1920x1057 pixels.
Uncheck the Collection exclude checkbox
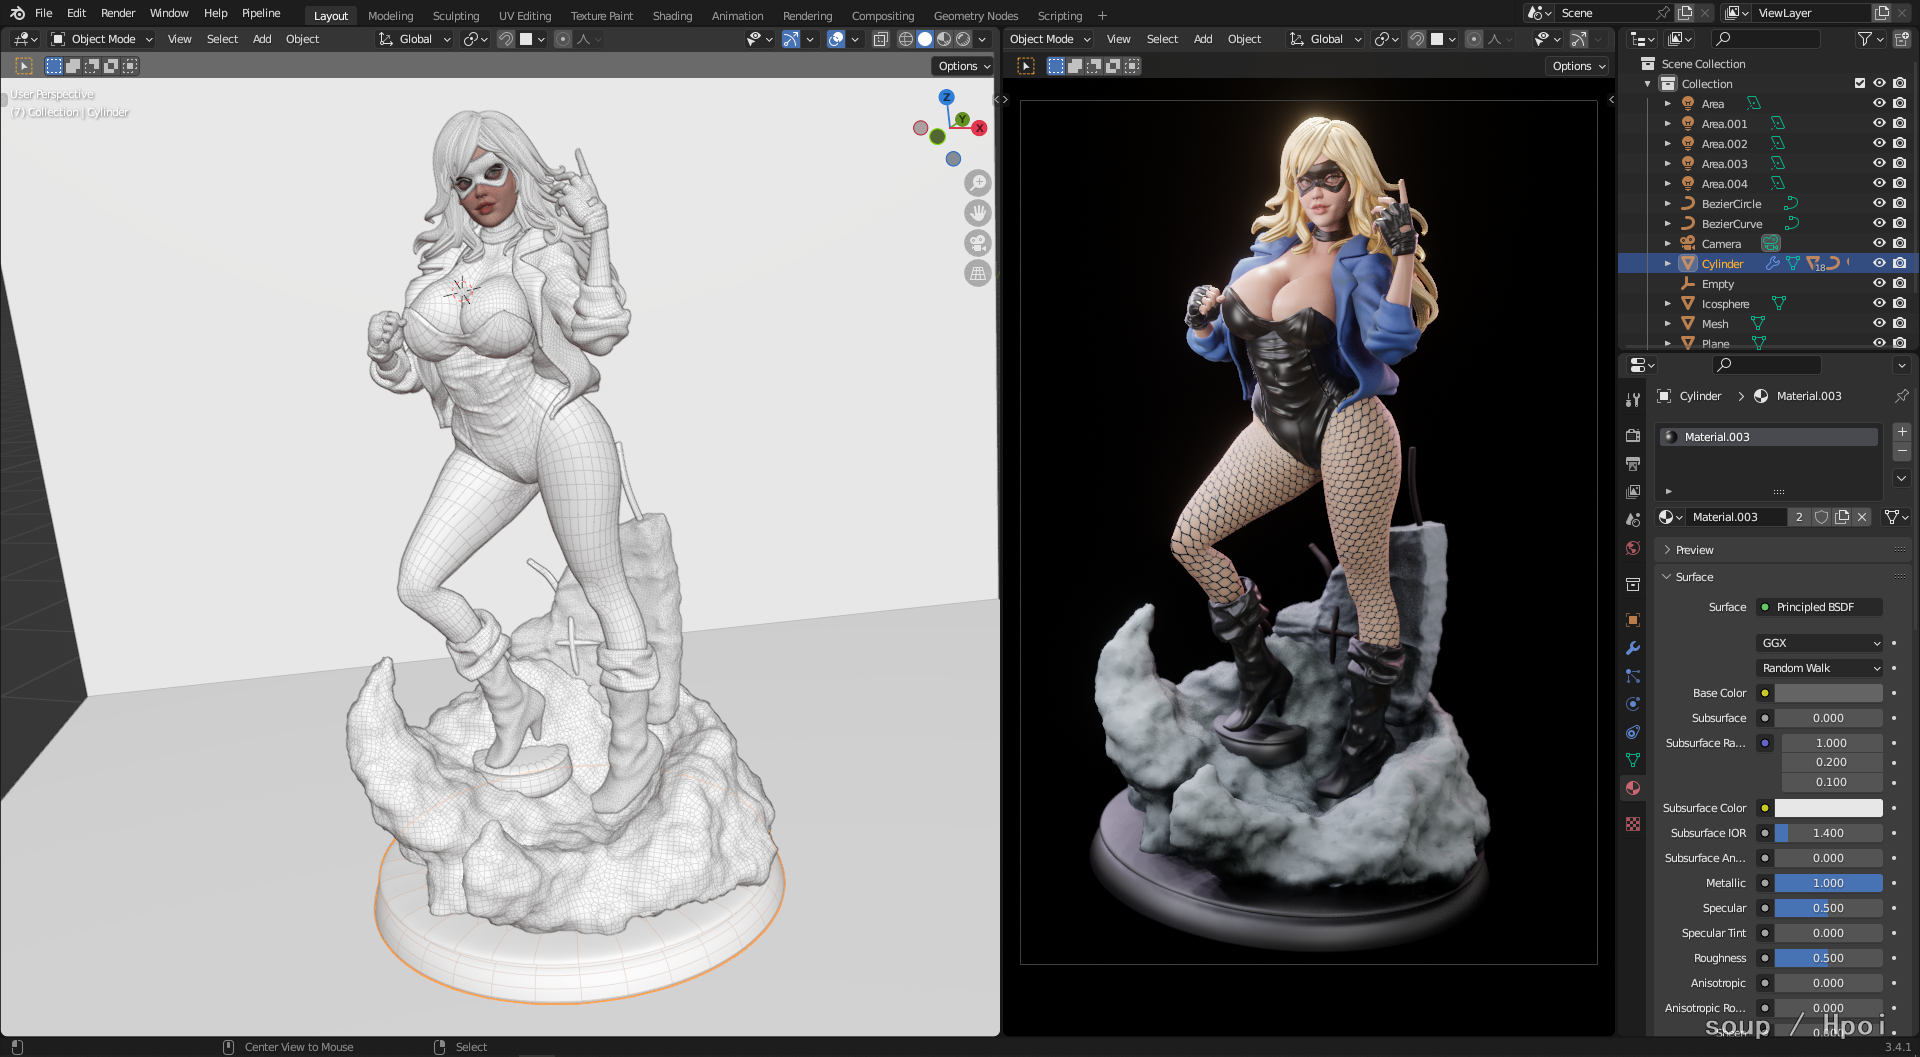click(1860, 83)
